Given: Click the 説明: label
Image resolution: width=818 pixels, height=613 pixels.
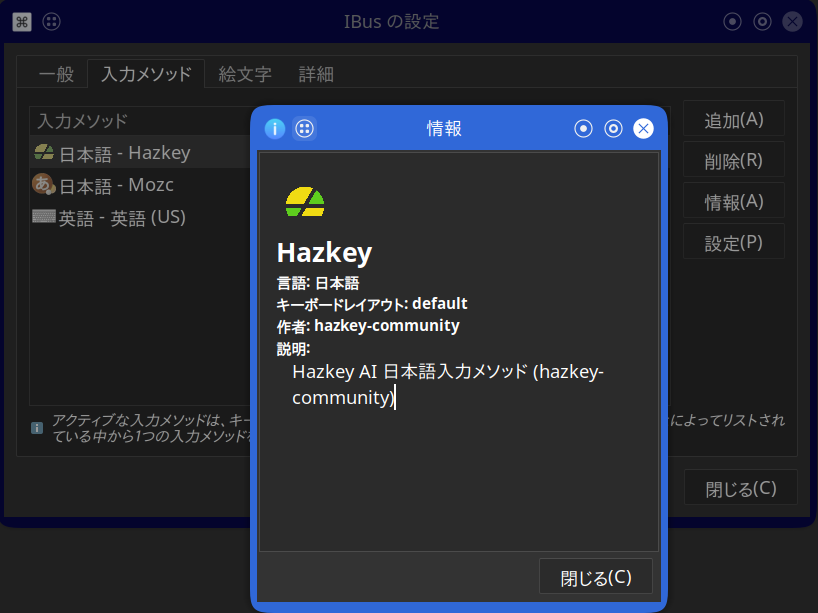Looking at the screenshot, I should tap(293, 349).
